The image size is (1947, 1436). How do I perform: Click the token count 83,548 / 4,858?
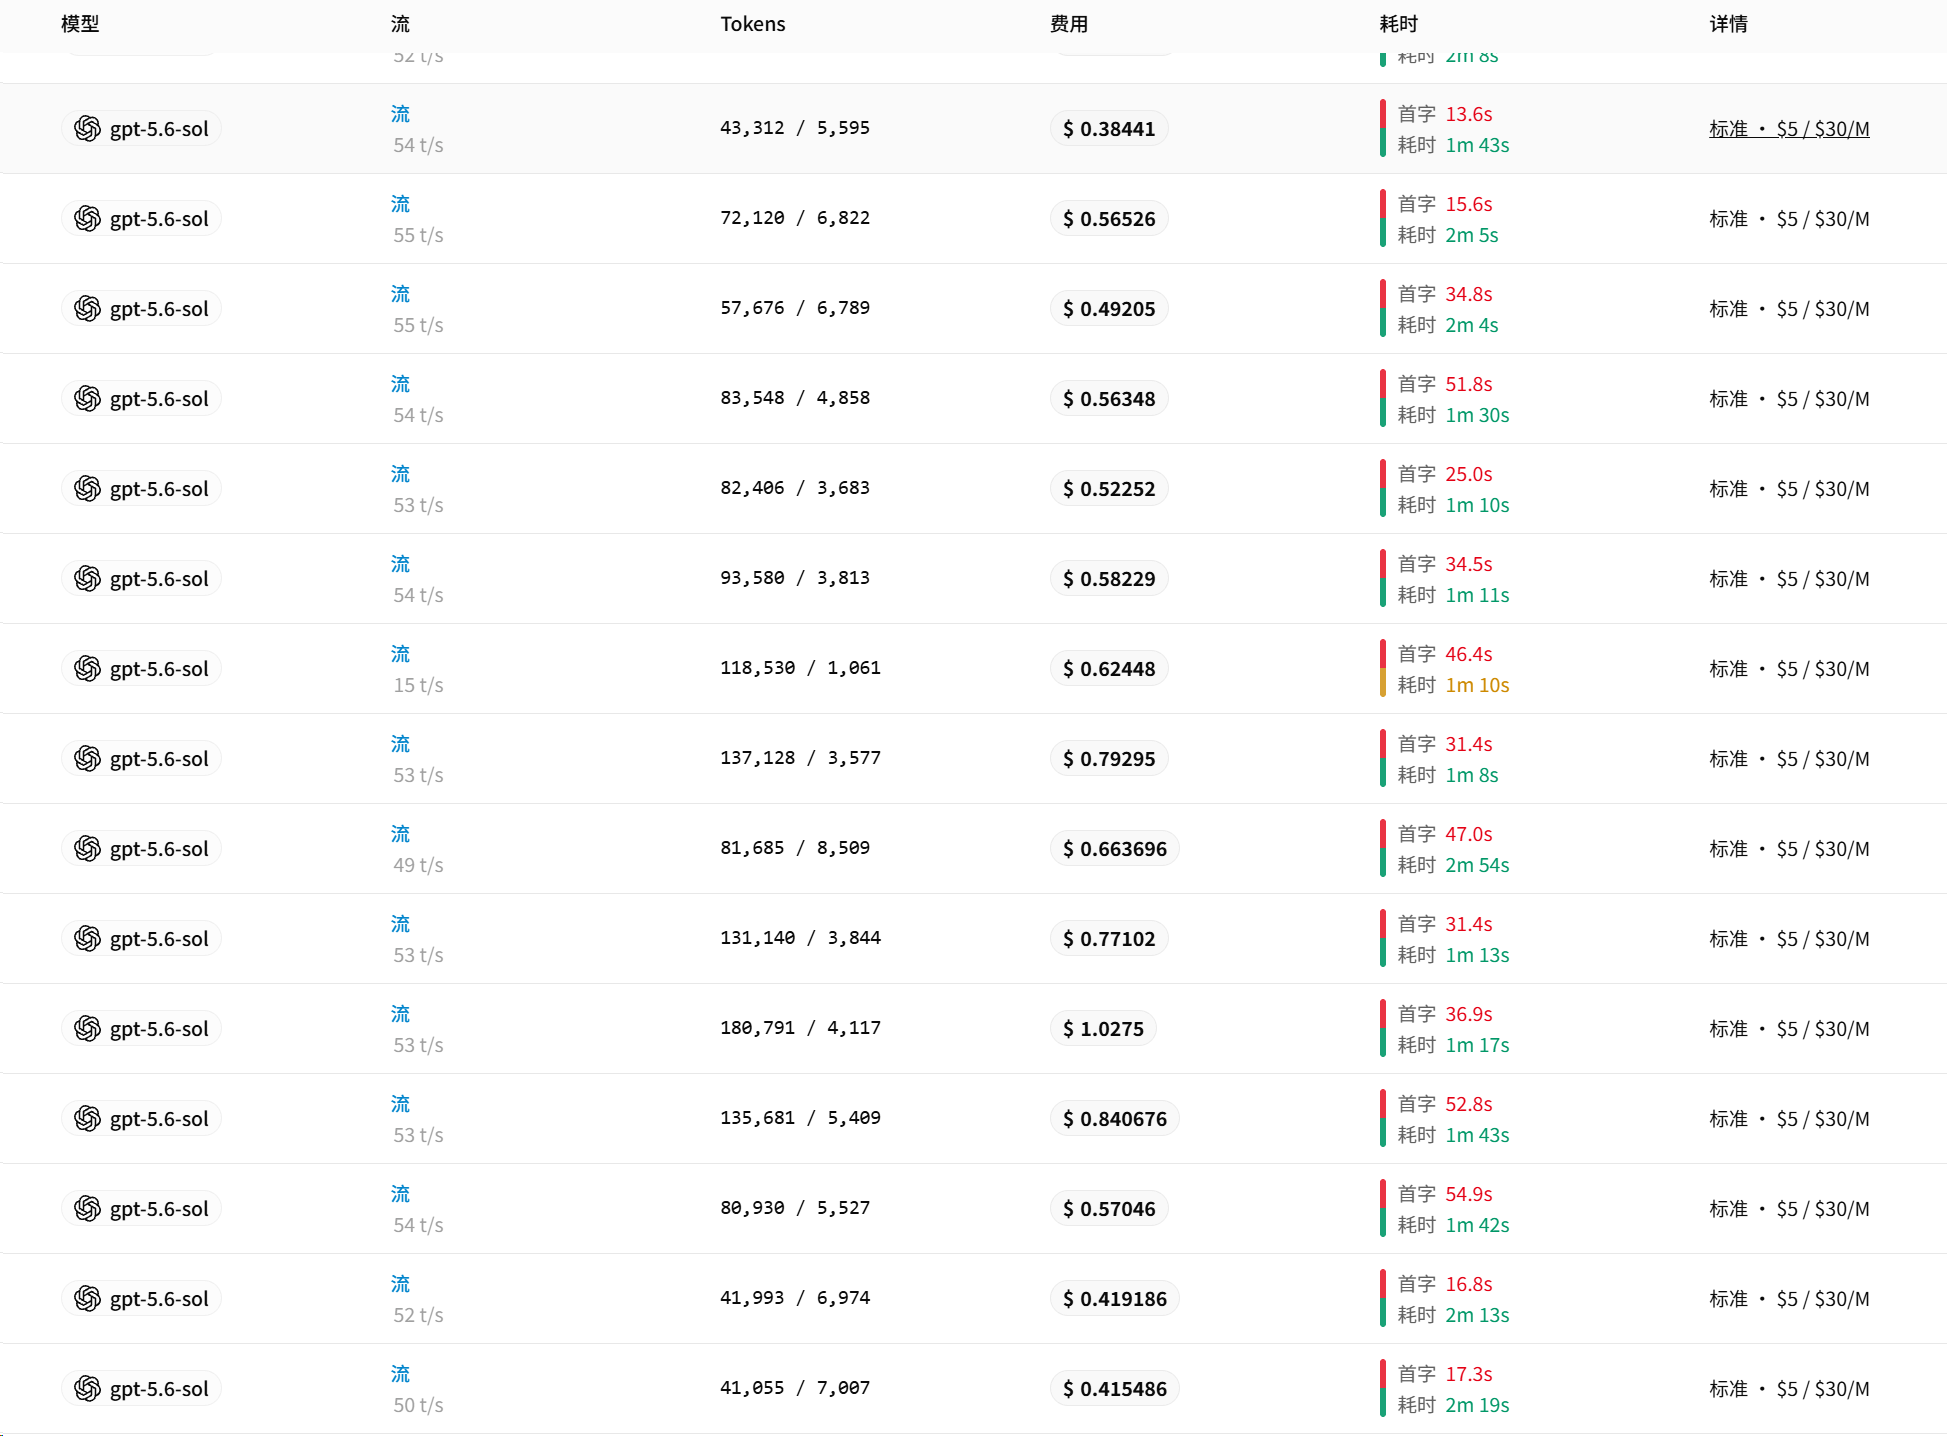(x=795, y=398)
